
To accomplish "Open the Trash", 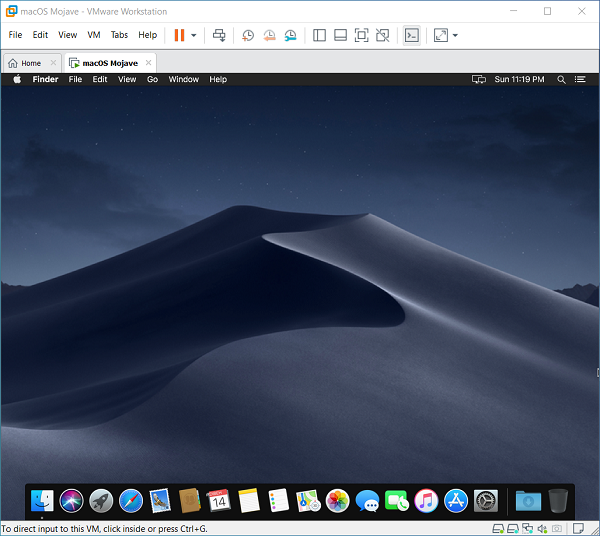I will click(x=558, y=500).
